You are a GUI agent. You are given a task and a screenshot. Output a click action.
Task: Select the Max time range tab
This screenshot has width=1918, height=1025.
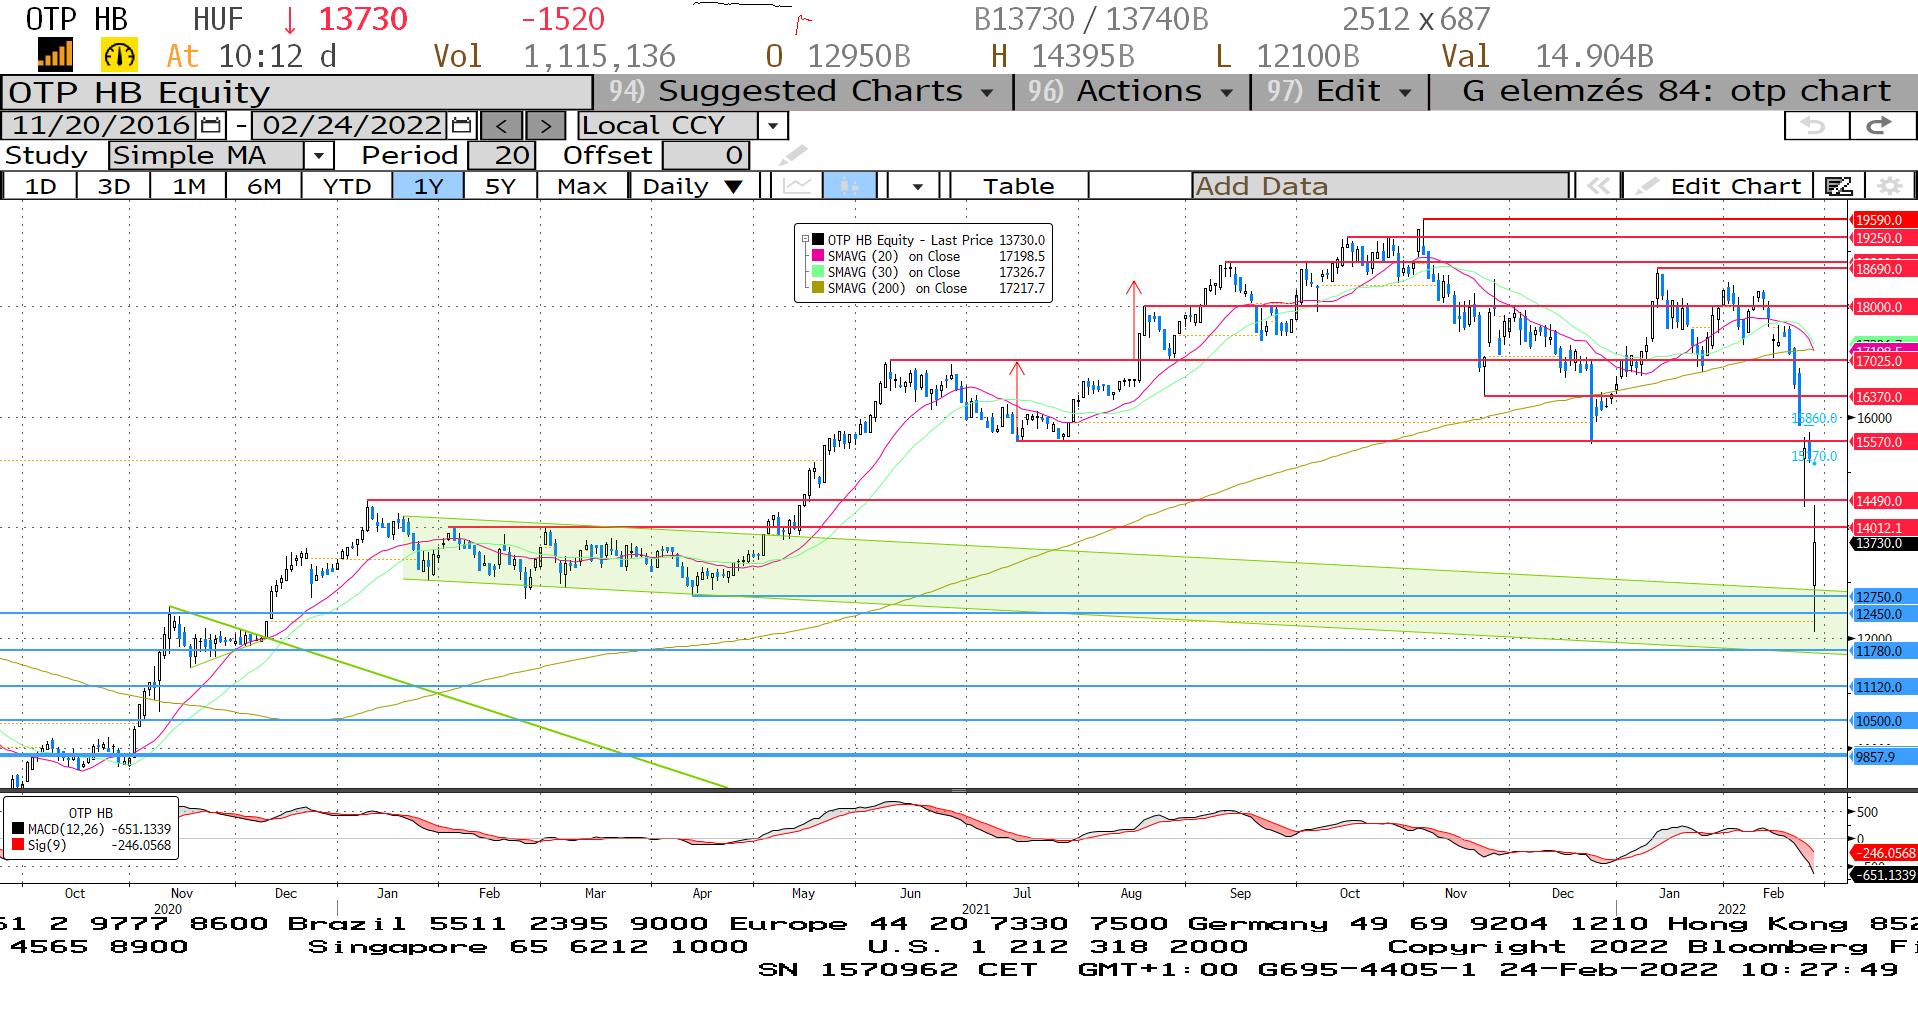[x=582, y=186]
